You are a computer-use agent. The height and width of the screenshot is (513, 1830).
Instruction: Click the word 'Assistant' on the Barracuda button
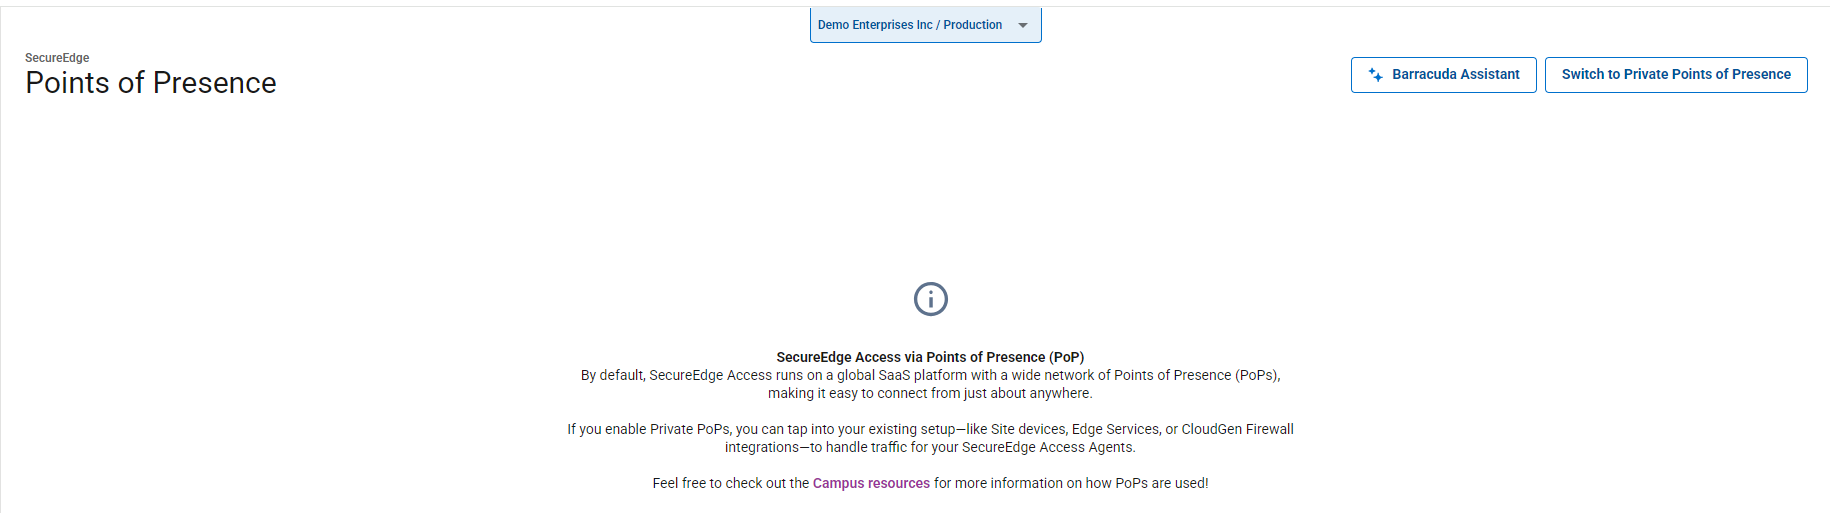tap(1489, 75)
